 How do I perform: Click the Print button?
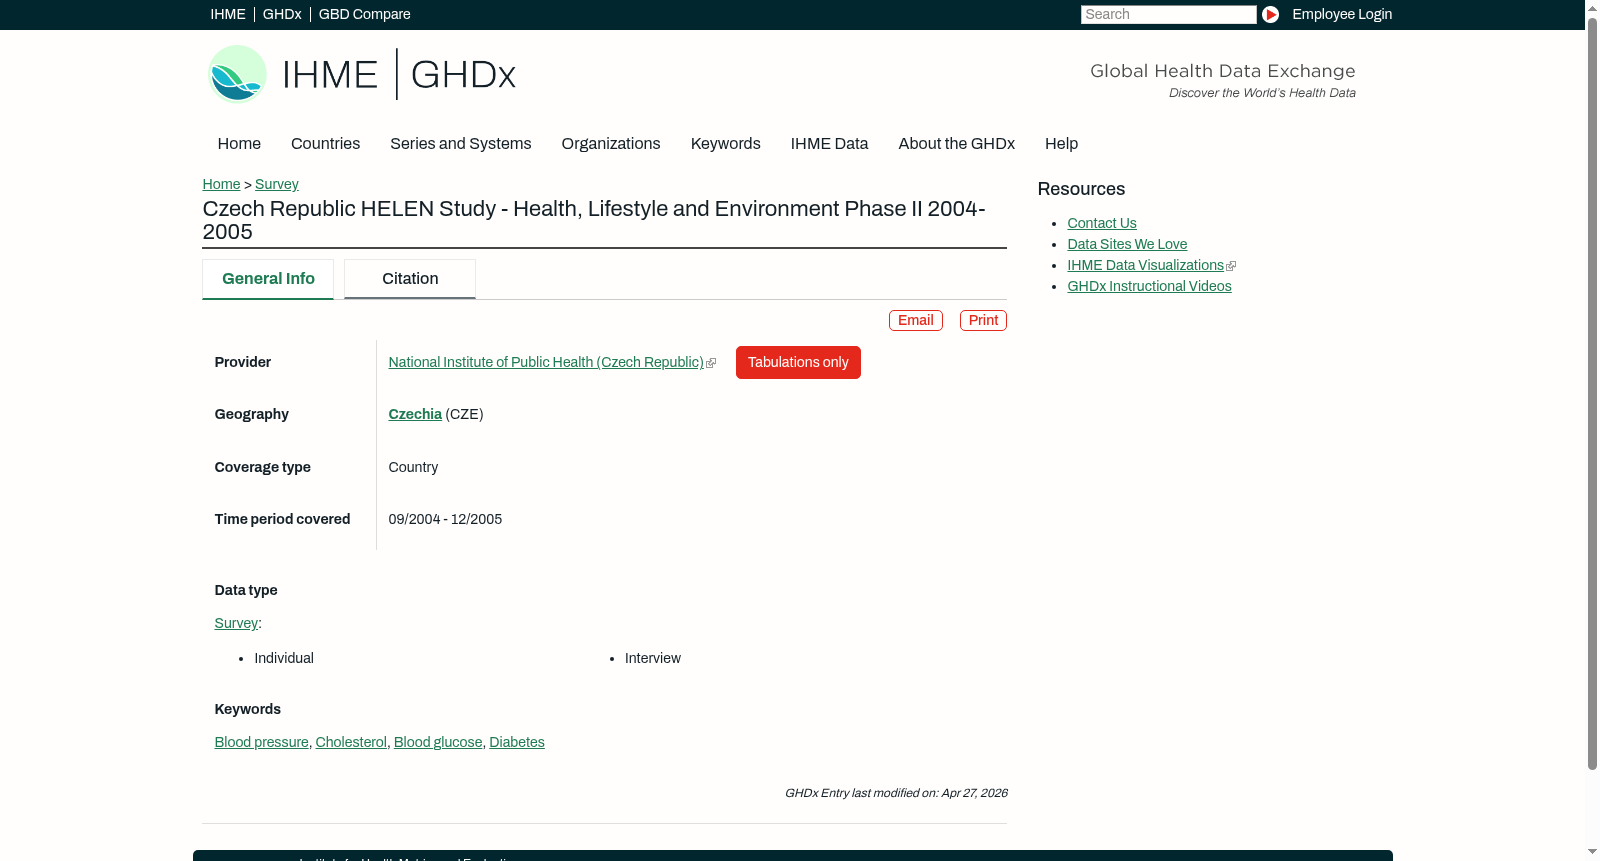coord(983,320)
